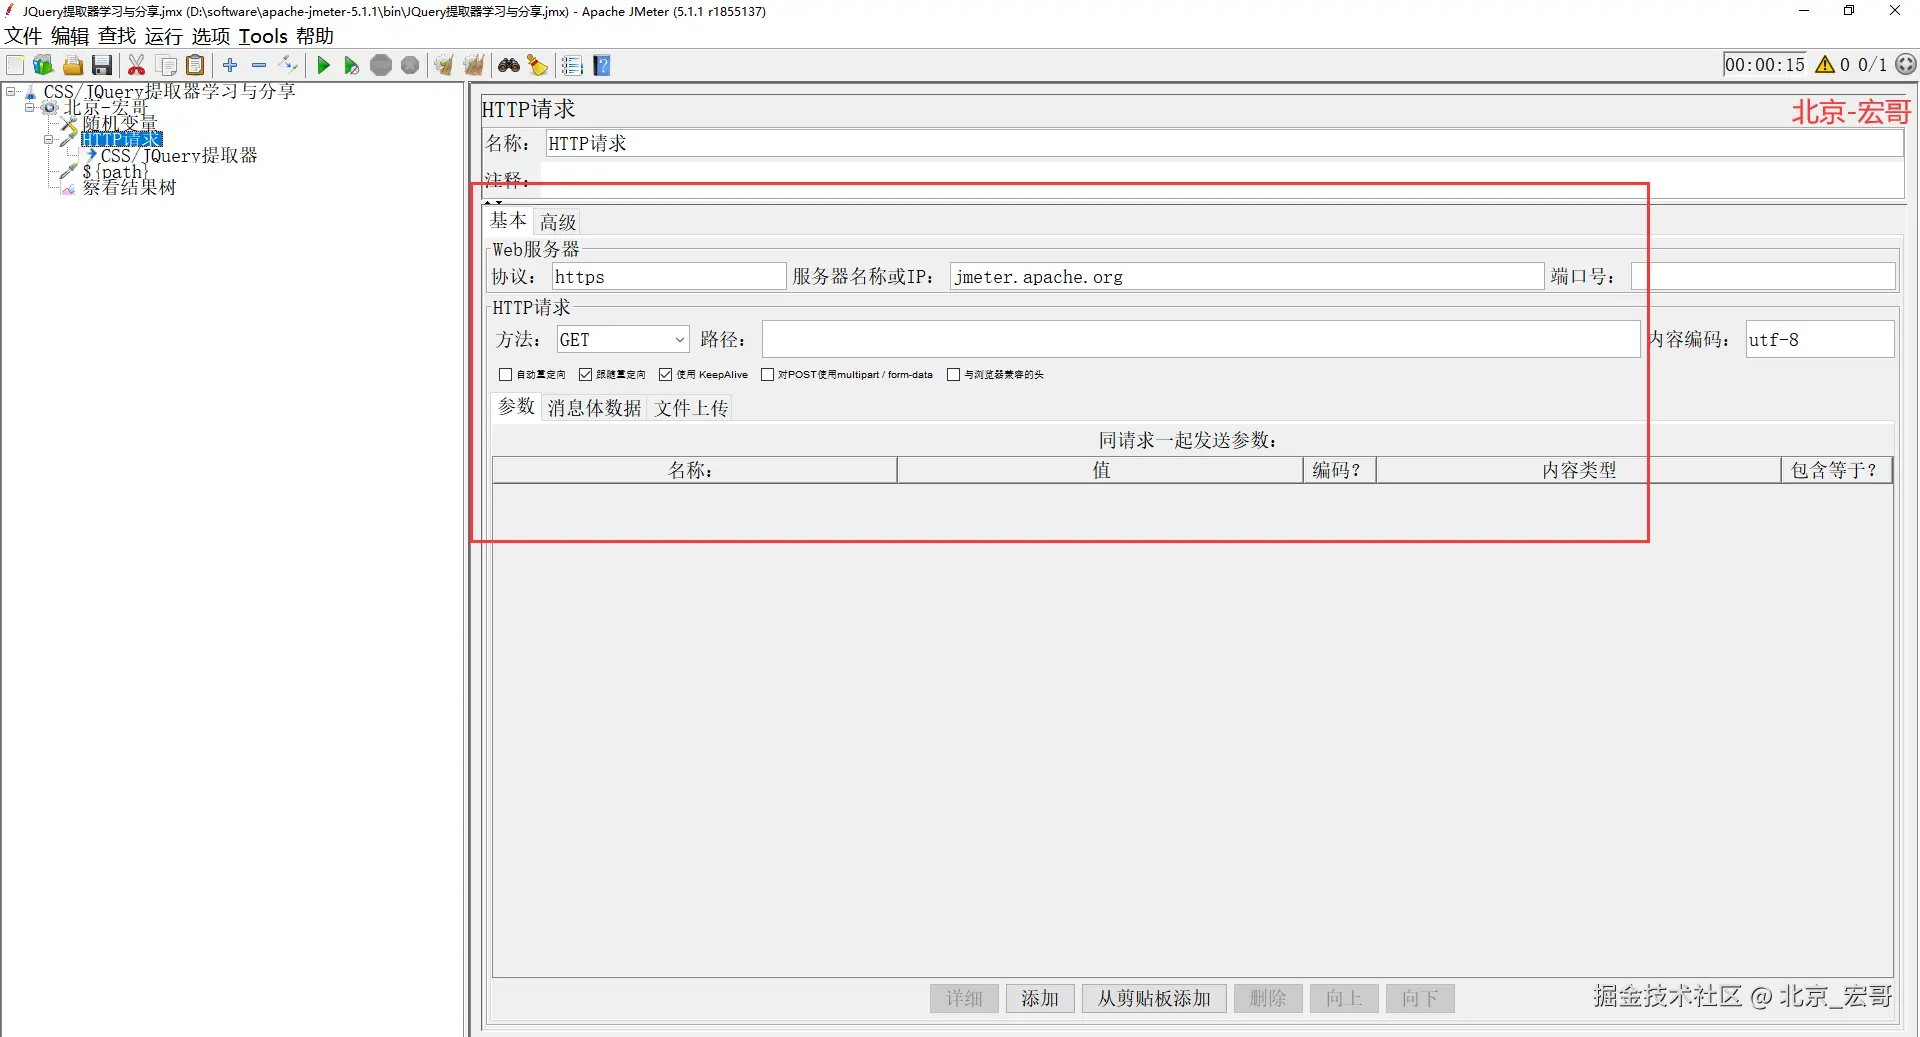The width and height of the screenshot is (1920, 1037).
Task: Copy the selected element from the toolbar
Action: point(167,66)
